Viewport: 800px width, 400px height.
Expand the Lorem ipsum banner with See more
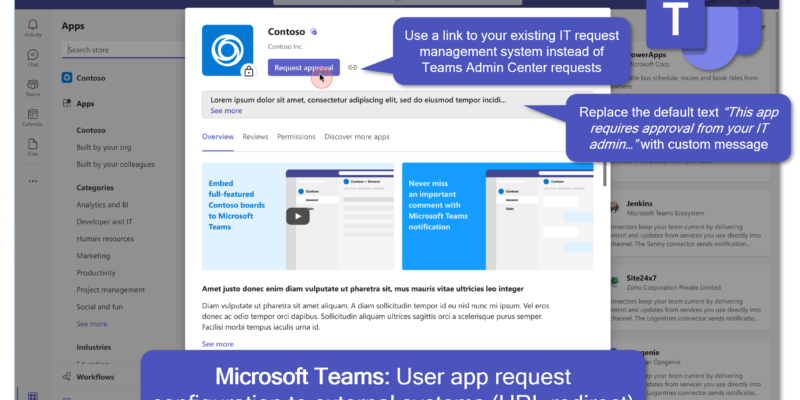(x=226, y=111)
